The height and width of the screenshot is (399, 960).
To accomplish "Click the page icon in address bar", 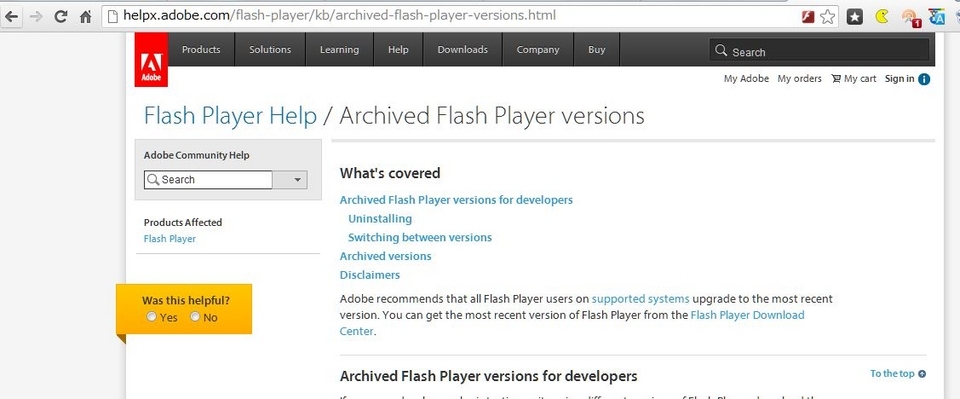I will [x=112, y=17].
